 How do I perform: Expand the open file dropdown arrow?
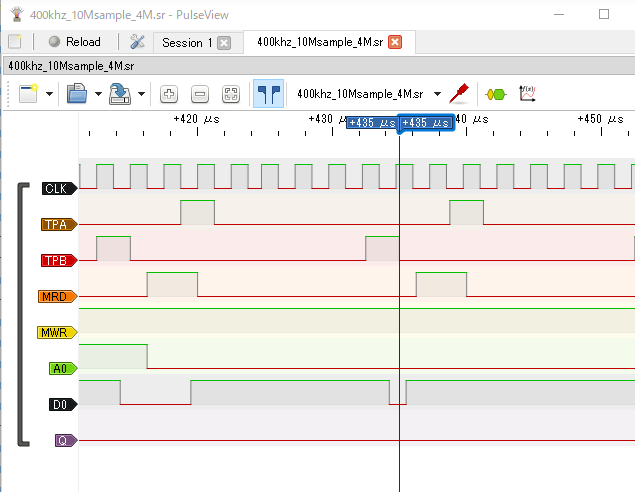click(98, 94)
